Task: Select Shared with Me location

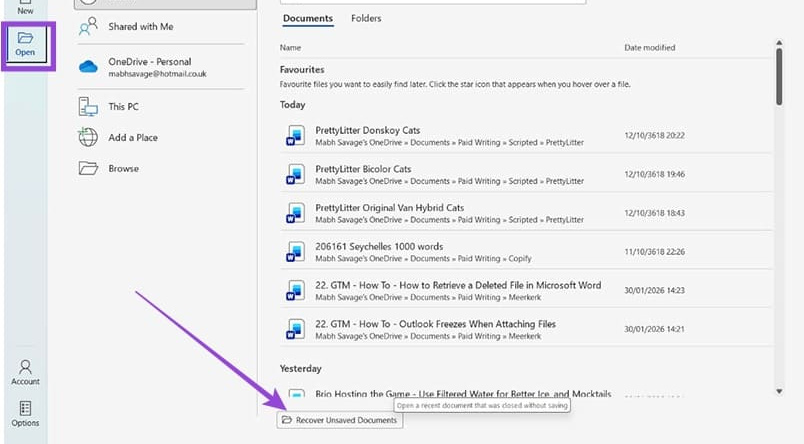Action: point(160,27)
